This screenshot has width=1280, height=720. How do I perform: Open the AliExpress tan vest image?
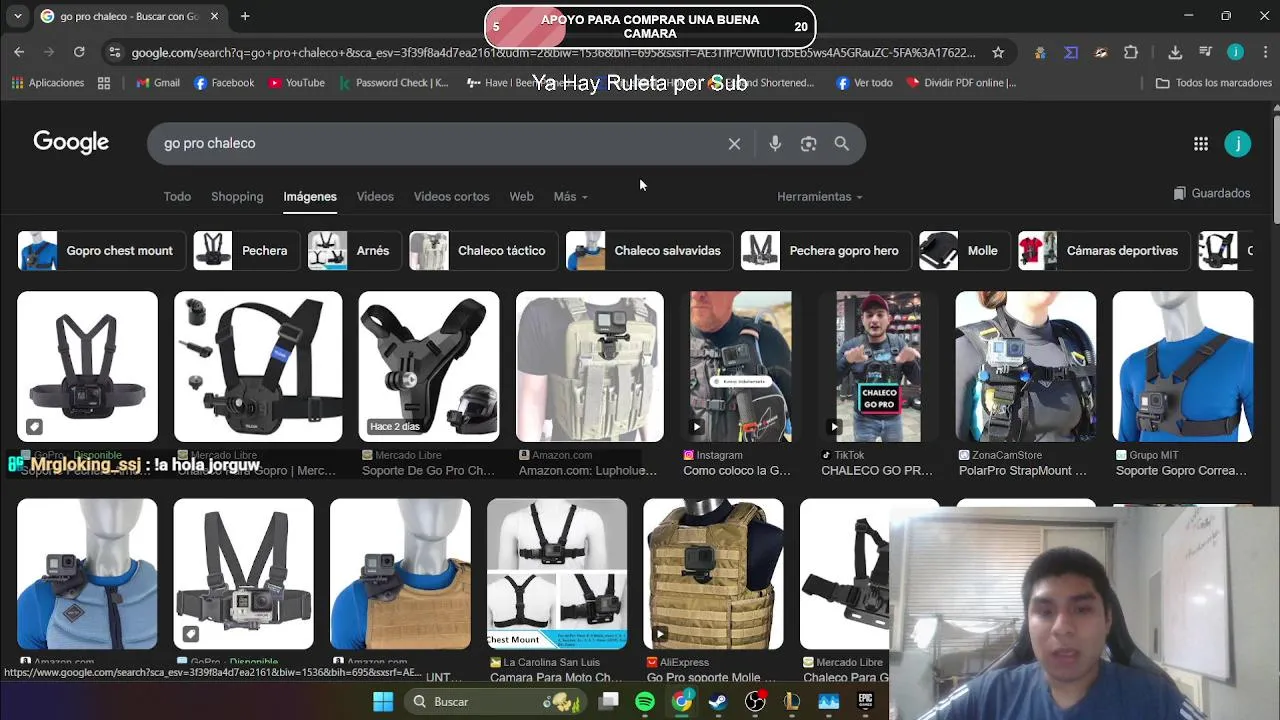tap(713, 574)
